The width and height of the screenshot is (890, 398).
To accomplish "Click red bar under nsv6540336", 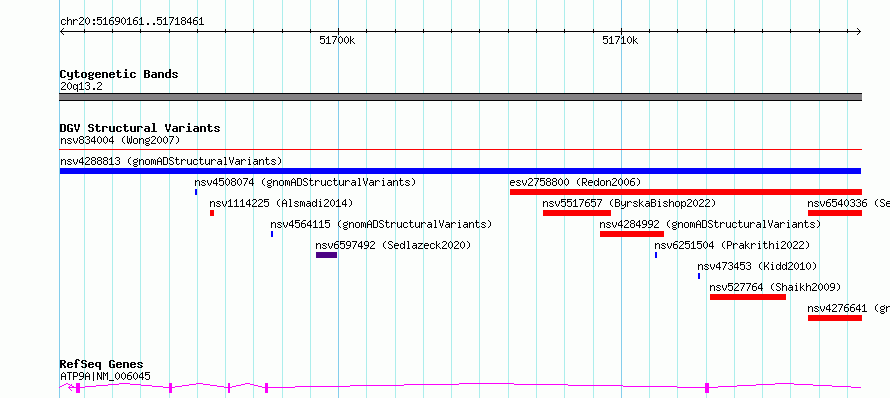I will click(835, 213).
